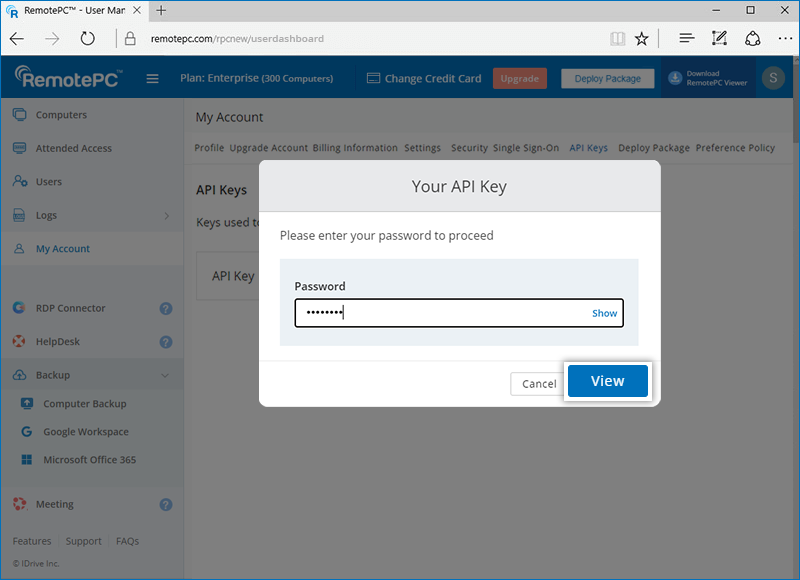Click the Upgrade button in header

519,78
